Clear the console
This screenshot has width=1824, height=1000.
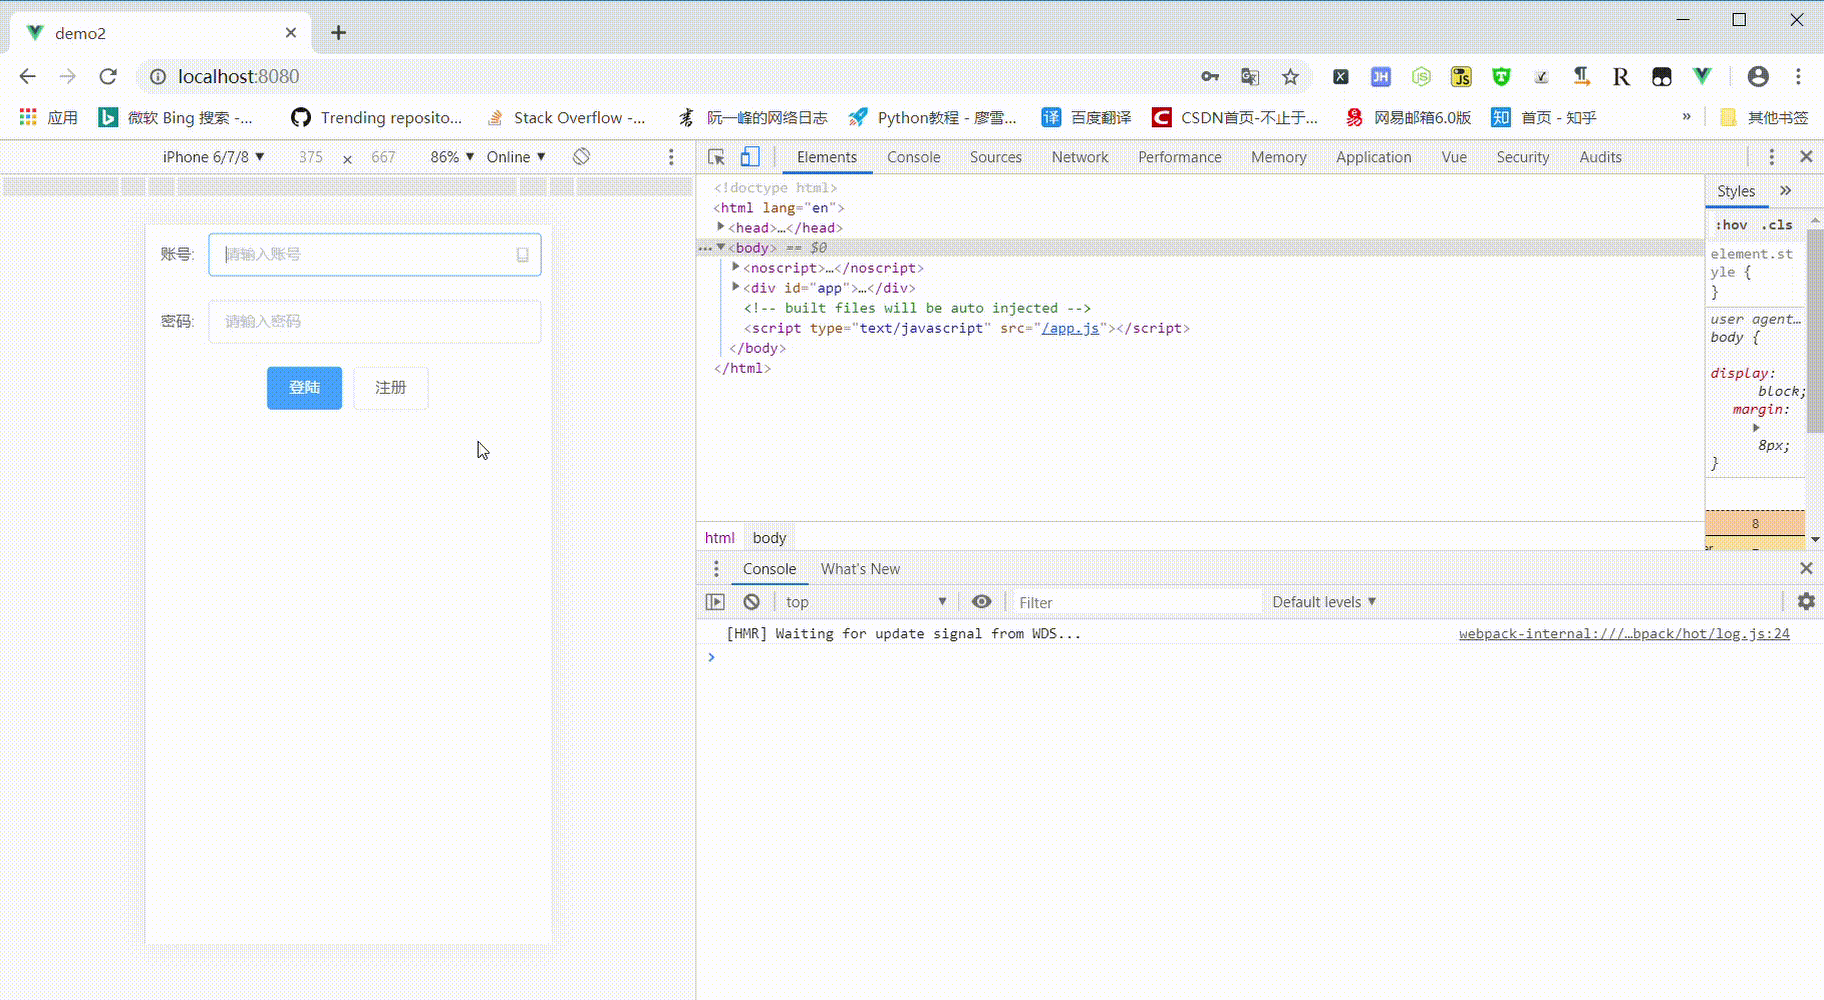click(751, 602)
